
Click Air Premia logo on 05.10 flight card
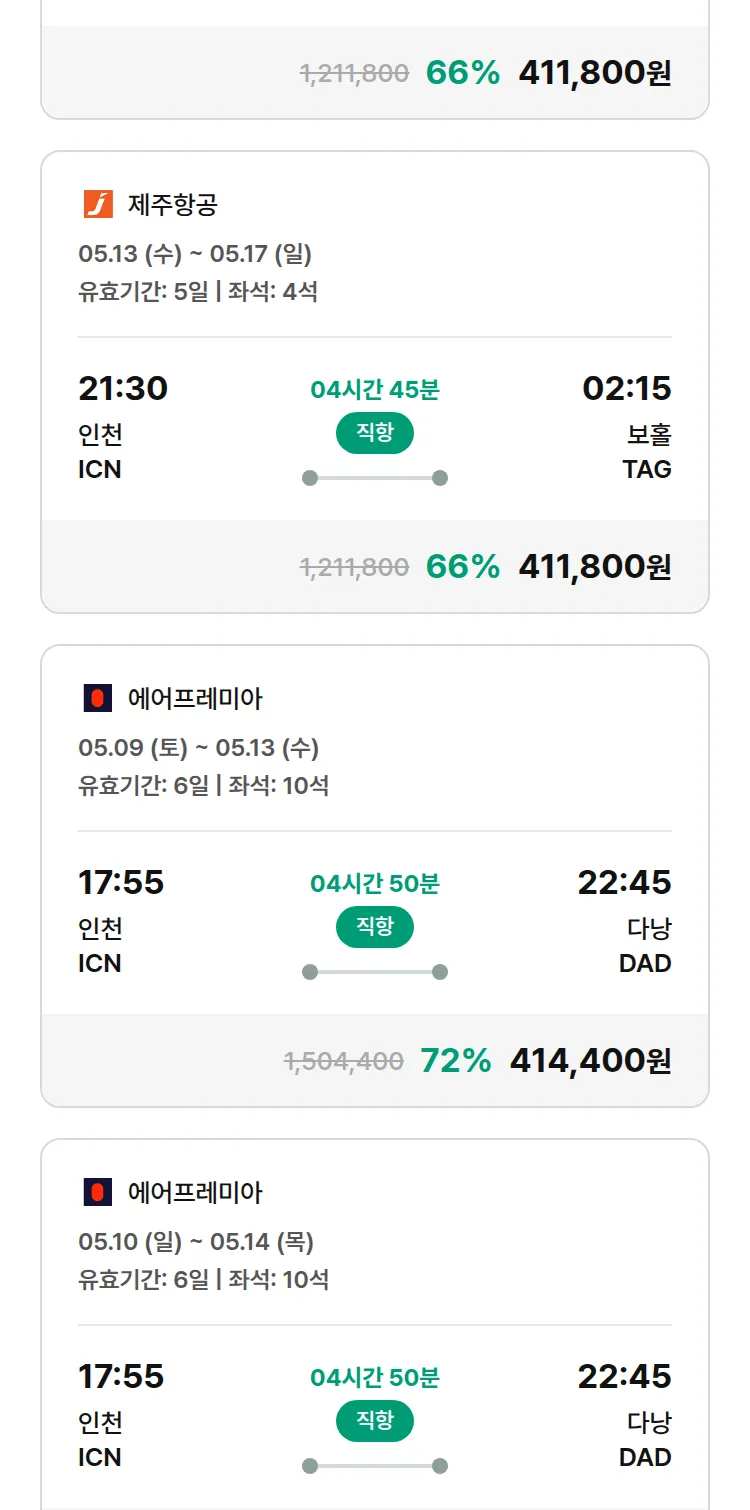[98, 1192]
